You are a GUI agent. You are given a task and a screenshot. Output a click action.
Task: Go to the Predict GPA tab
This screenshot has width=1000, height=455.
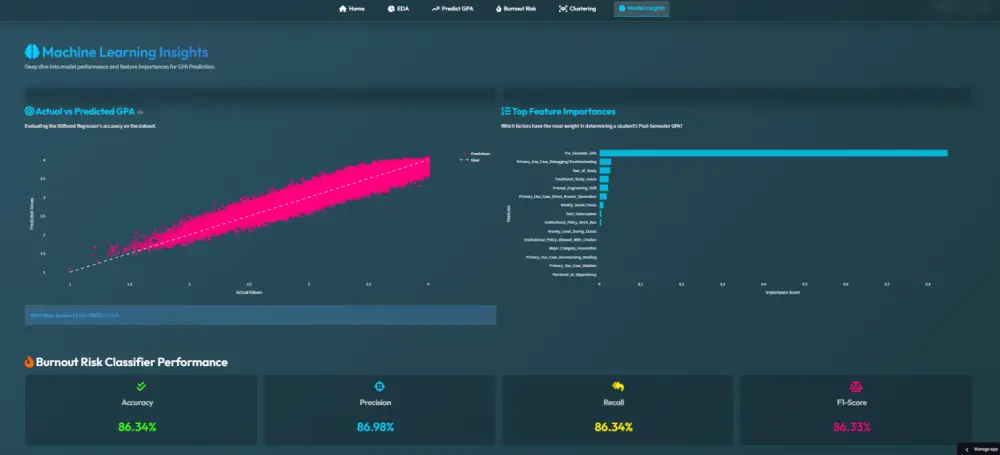[x=452, y=9]
